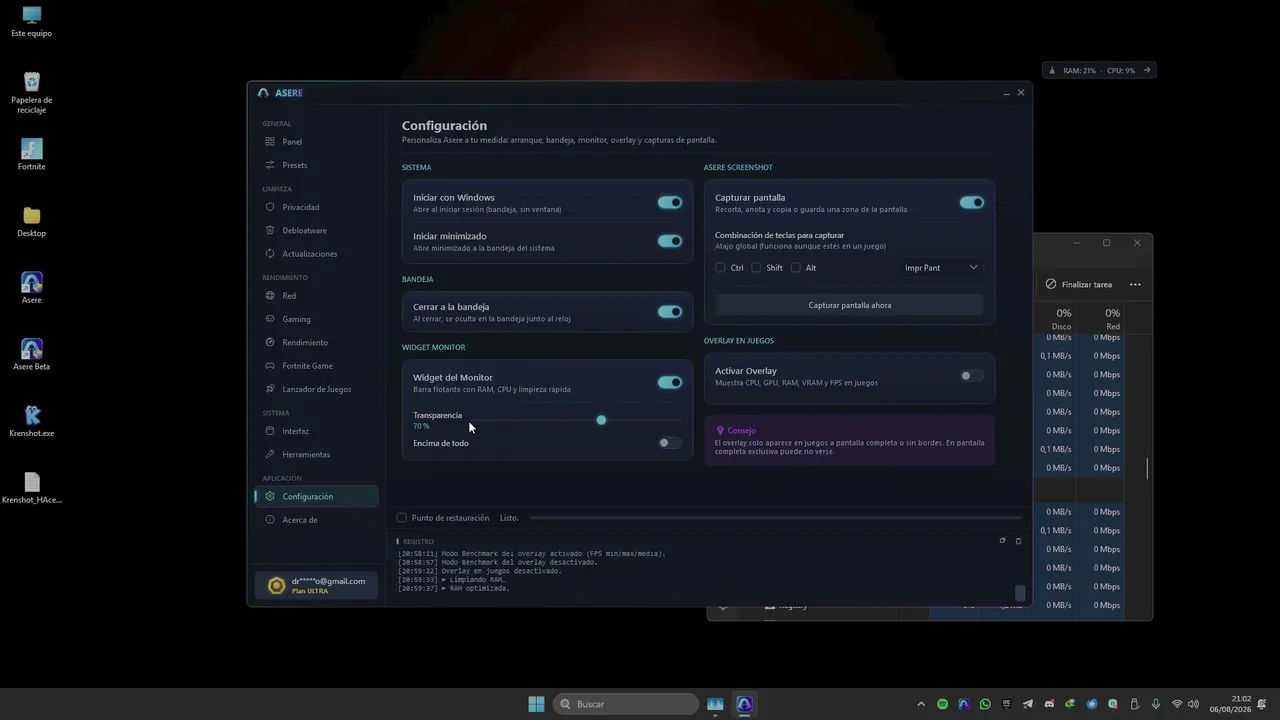Select the Krenshot.exe desktop icon
The width and height of the screenshot is (1280, 720).
coord(32,421)
